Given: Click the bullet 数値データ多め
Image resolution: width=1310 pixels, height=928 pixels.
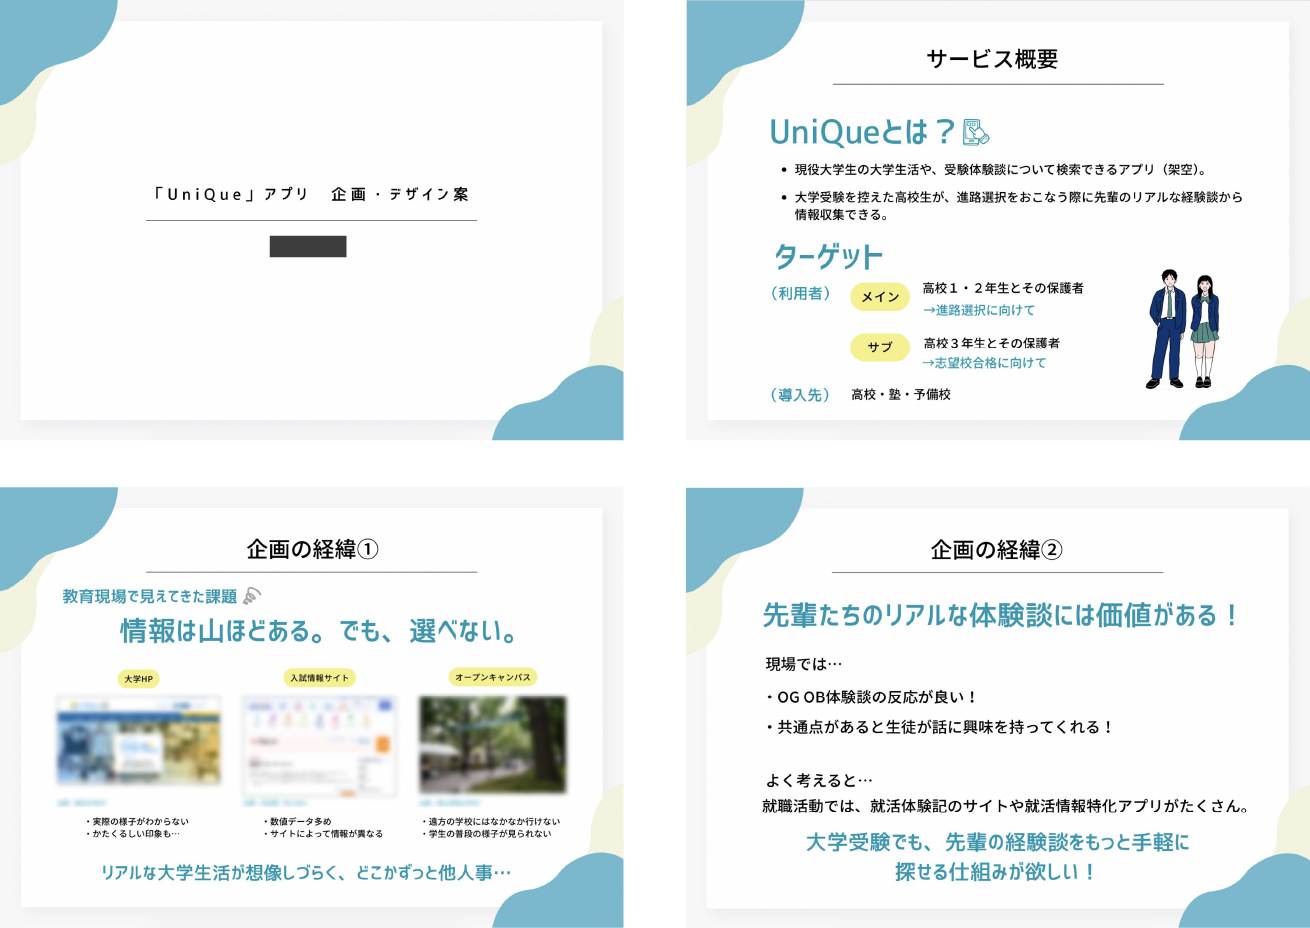Looking at the screenshot, I should (x=297, y=821).
